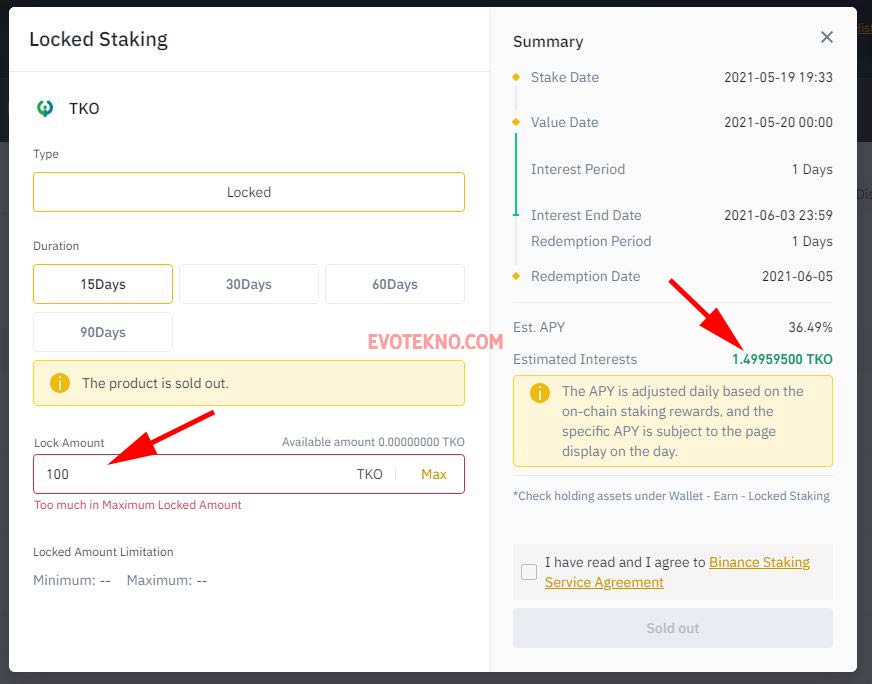Click the Value Date 2021-05-20 00:00 value
This screenshot has height=684, width=872.
click(778, 122)
